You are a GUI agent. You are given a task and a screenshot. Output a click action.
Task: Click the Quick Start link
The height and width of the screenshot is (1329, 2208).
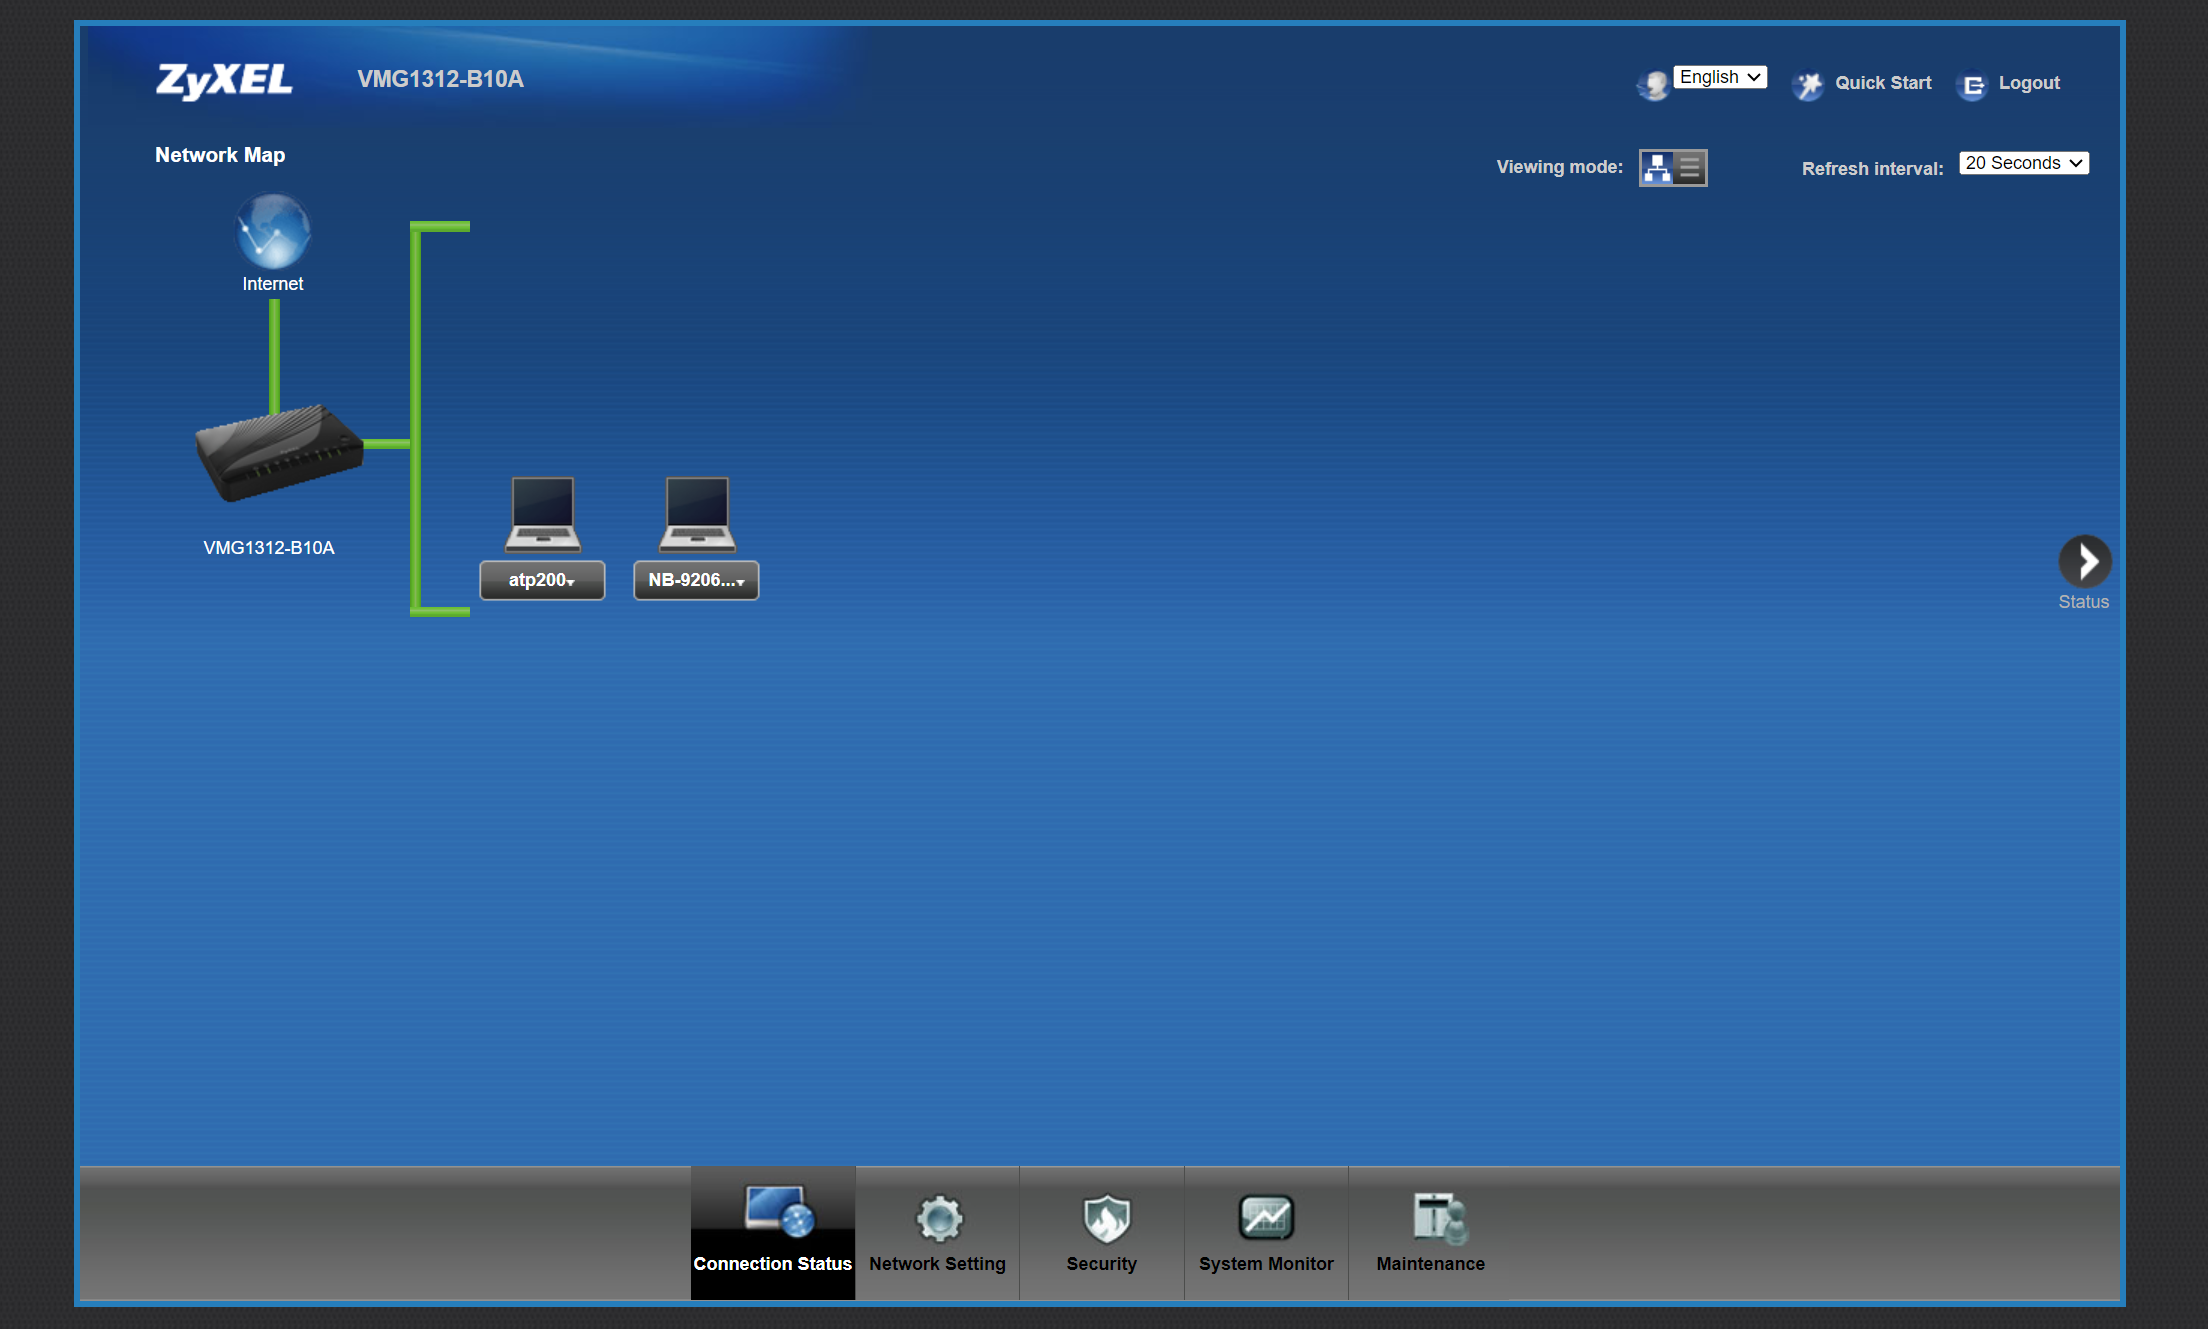[1883, 83]
